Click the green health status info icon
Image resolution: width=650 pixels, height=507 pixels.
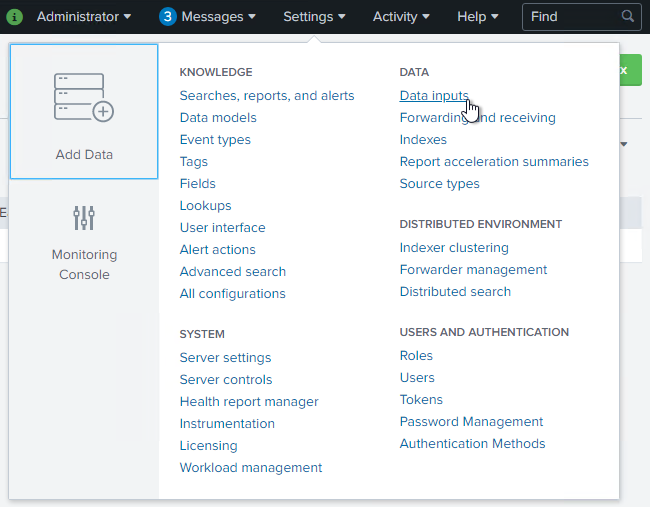(x=15, y=17)
